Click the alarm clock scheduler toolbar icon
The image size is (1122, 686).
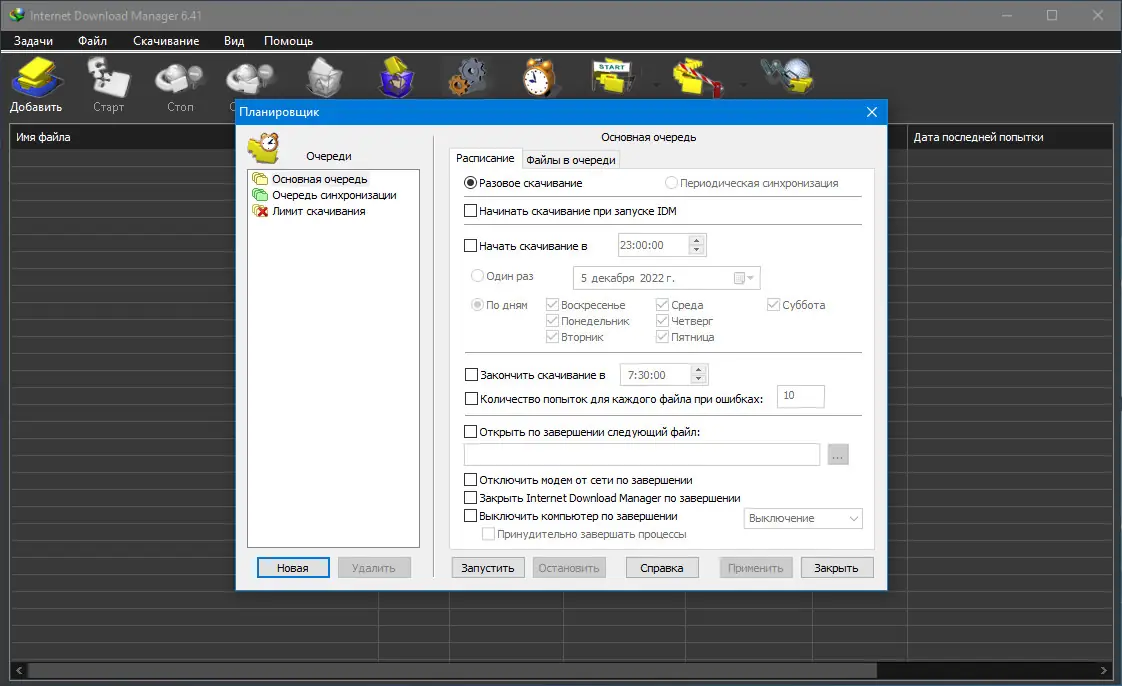tap(538, 77)
